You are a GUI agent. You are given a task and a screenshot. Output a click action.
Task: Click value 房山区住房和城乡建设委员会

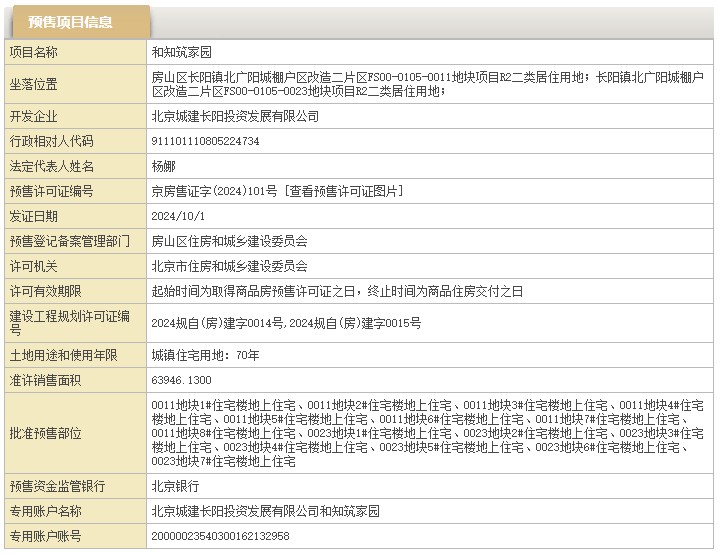(229, 241)
